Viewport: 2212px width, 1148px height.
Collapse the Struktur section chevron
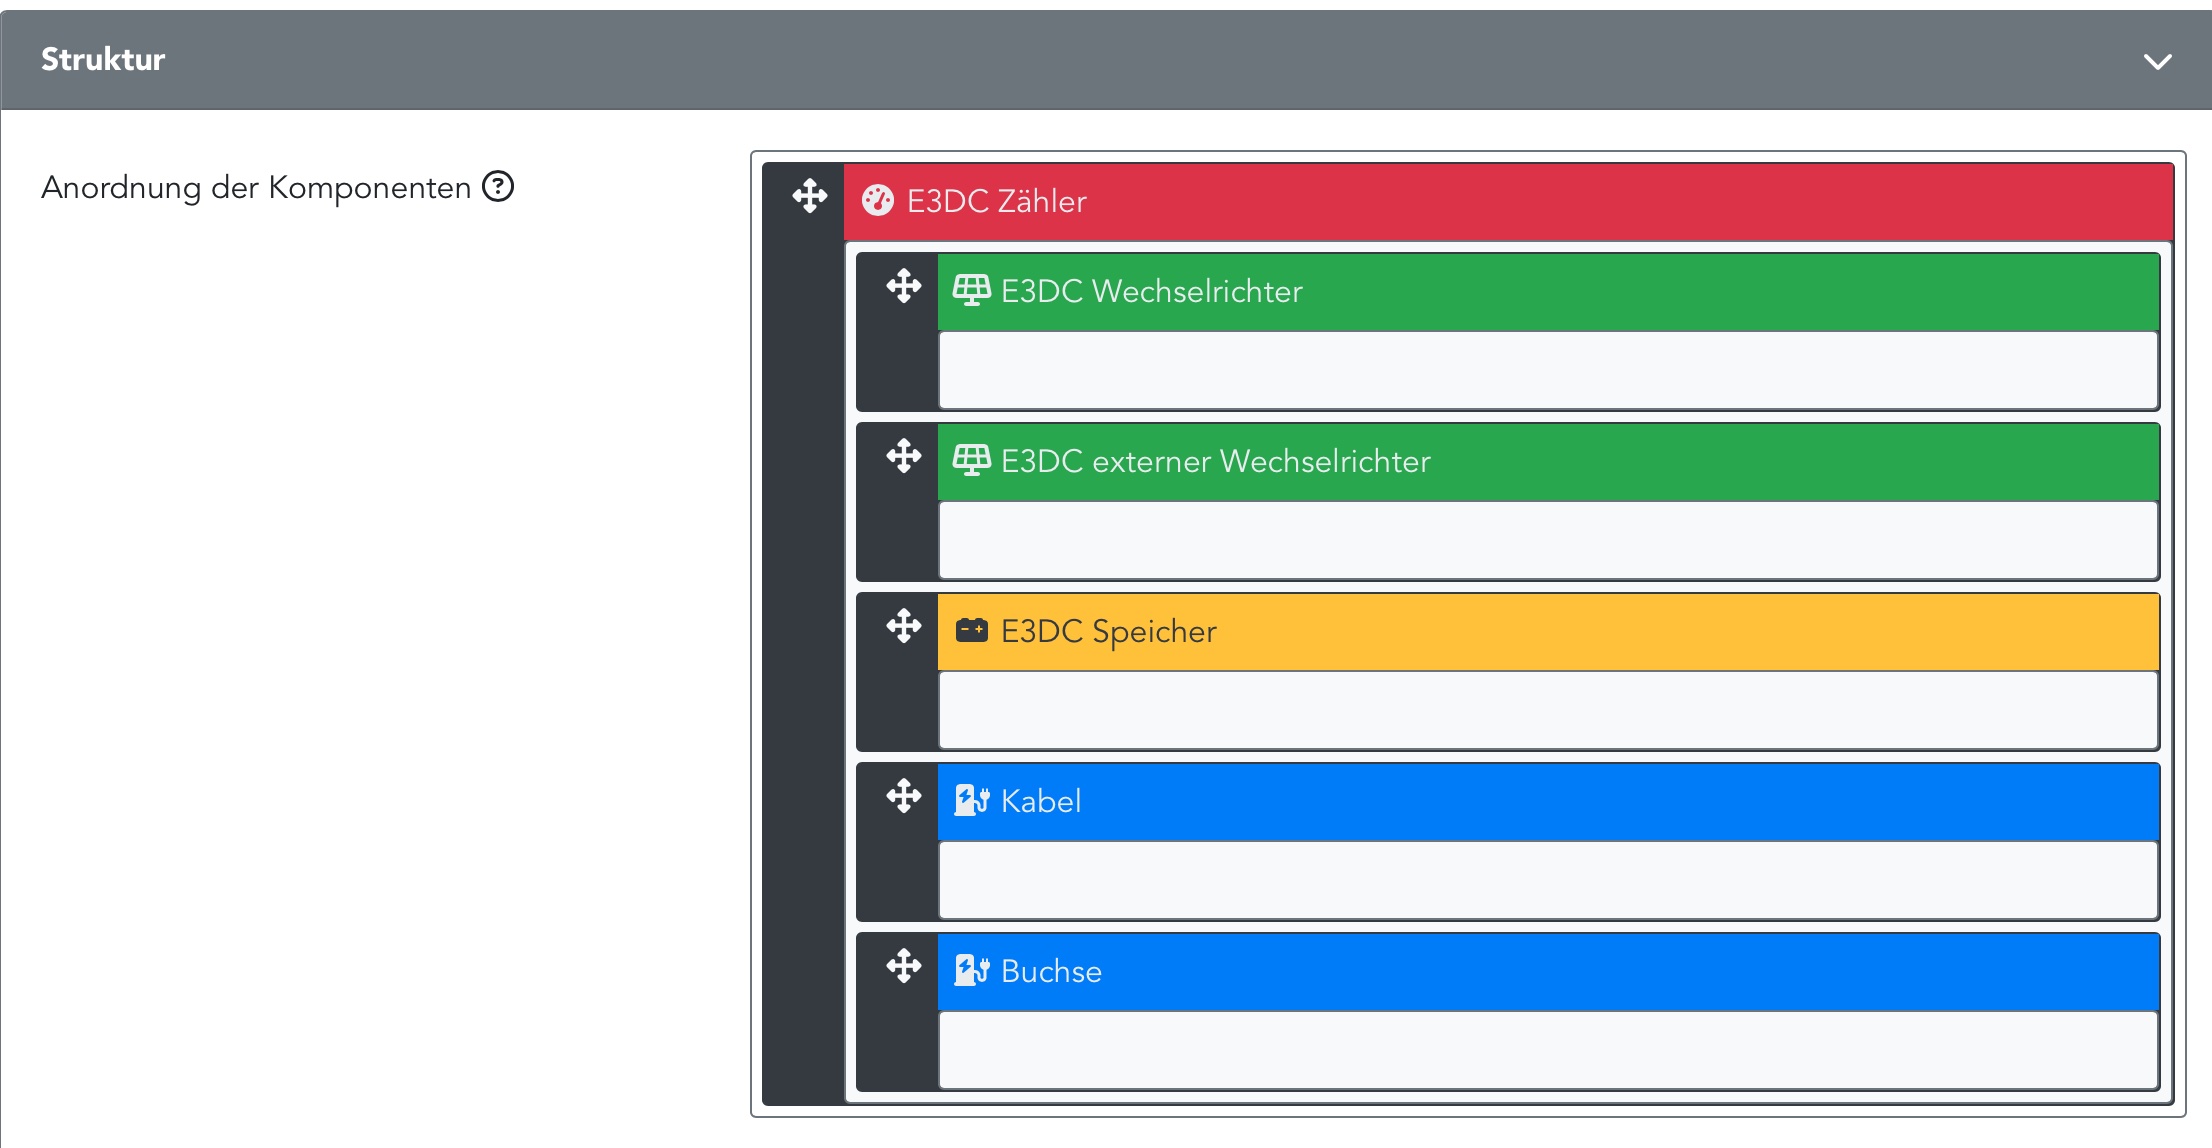(2157, 62)
